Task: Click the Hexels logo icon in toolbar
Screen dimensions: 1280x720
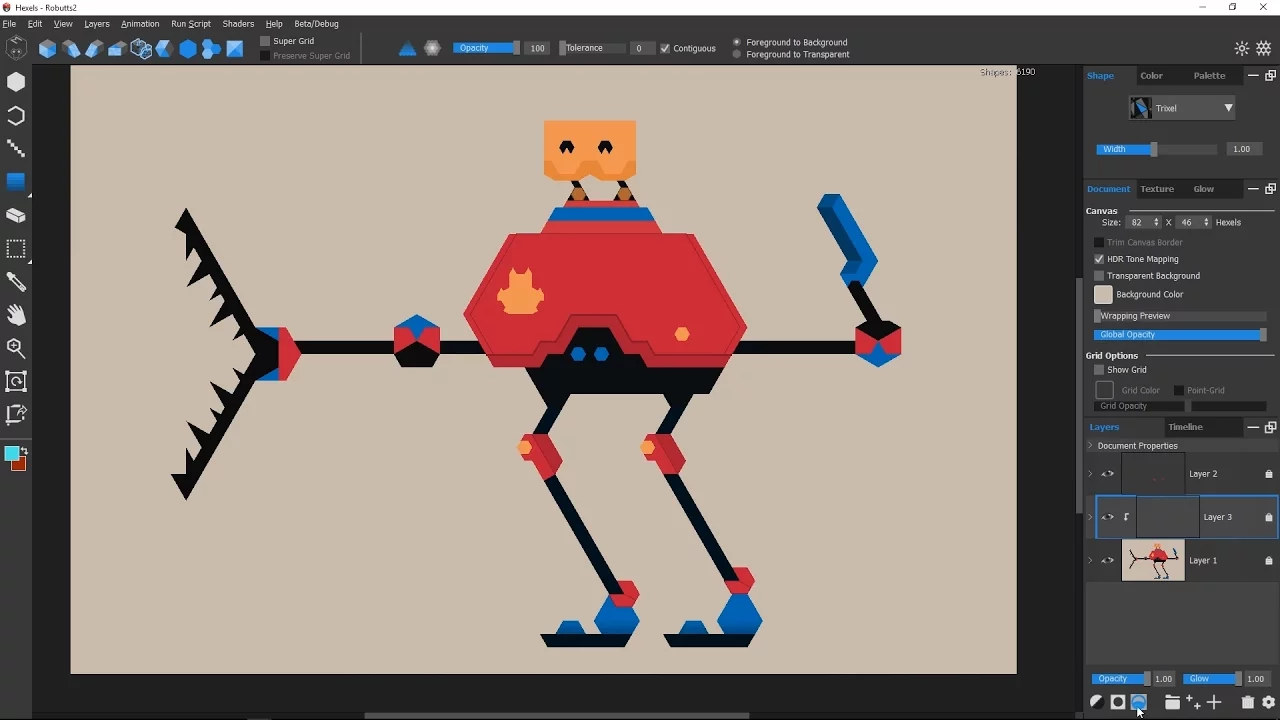Action: tap(16, 48)
